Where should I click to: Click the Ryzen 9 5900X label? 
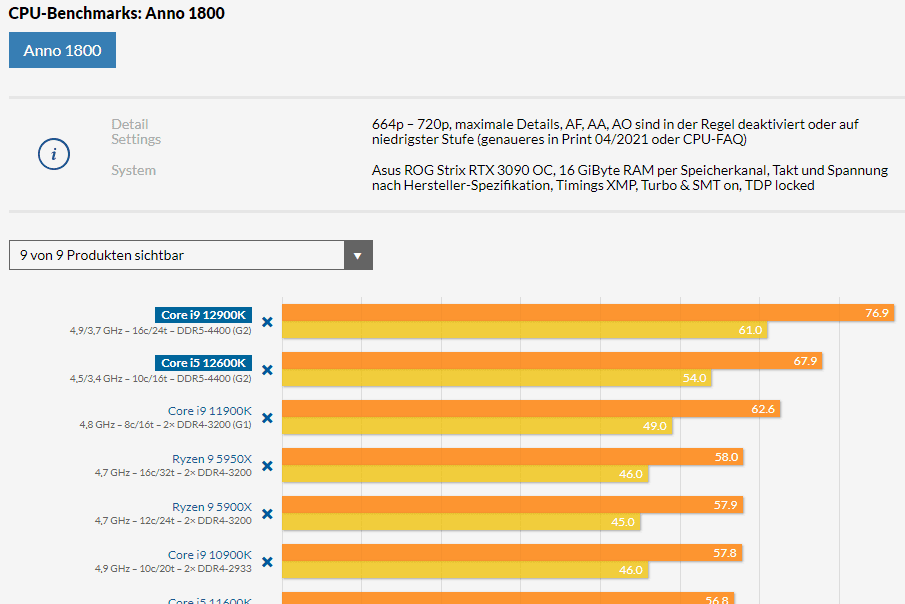coord(211,507)
